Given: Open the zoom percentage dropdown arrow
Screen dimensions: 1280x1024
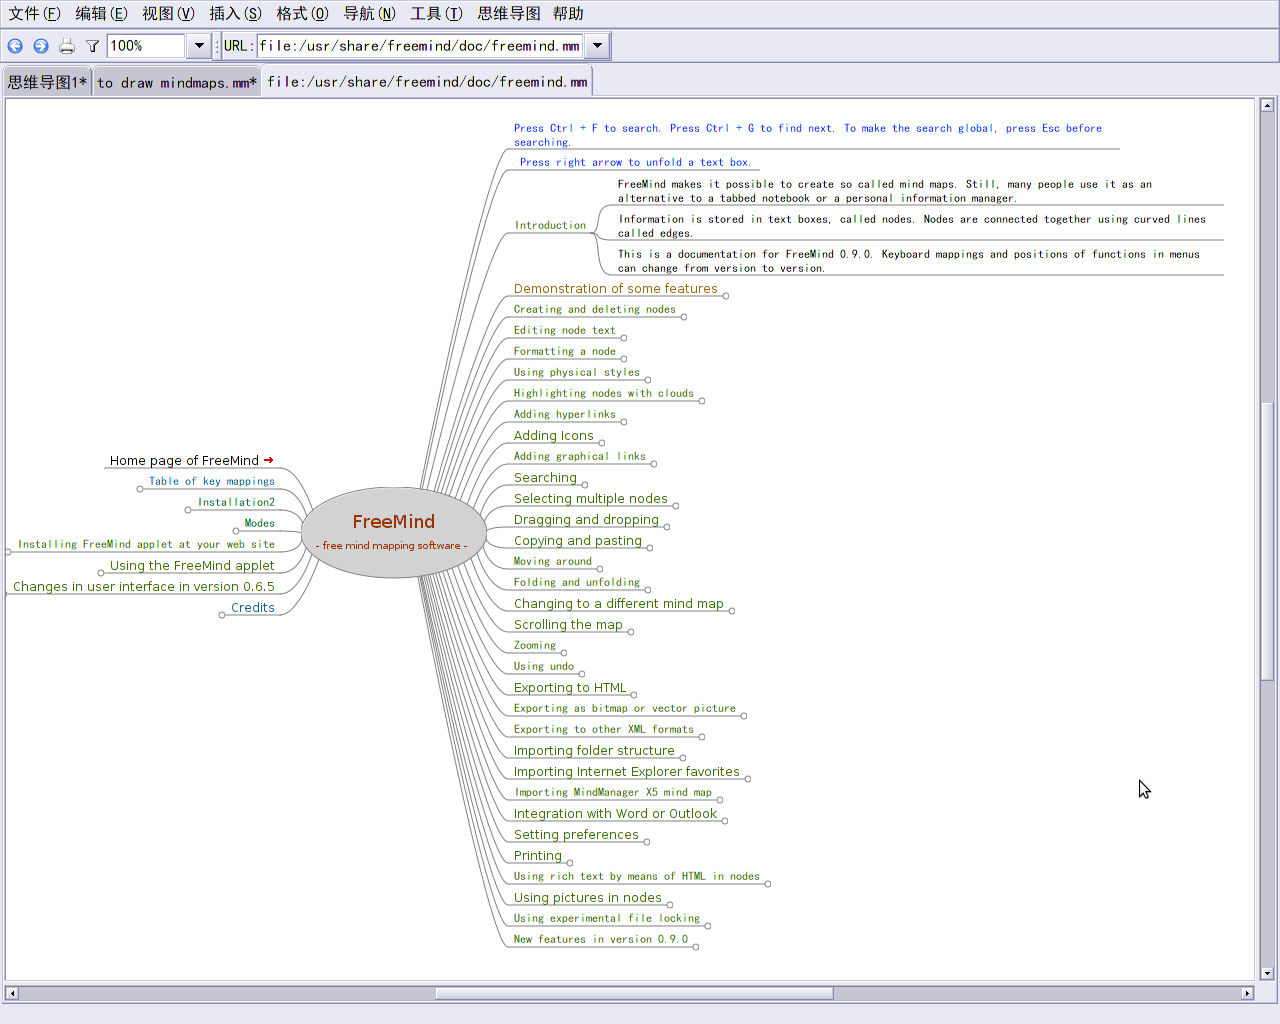Looking at the screenshot, I should coord(199,46).
